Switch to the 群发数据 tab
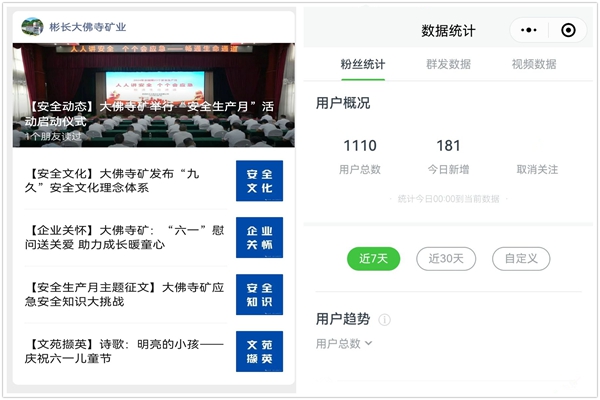This screenshot has width=600, height=400. 447,65
